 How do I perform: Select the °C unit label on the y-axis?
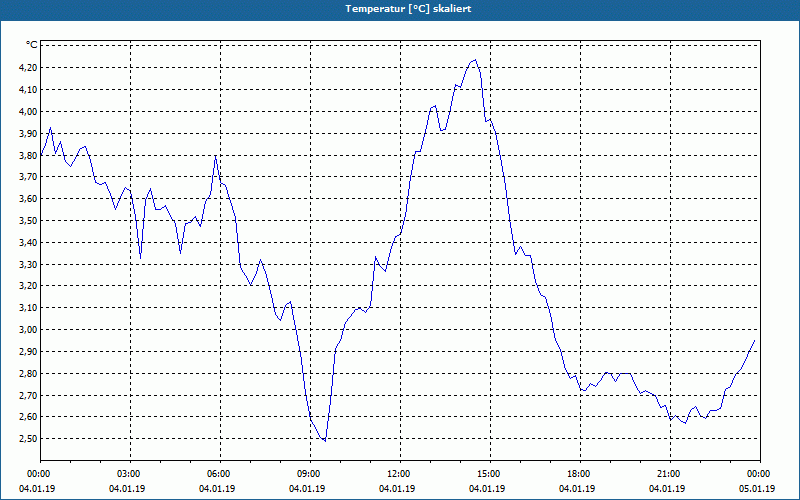click(32, 45)
